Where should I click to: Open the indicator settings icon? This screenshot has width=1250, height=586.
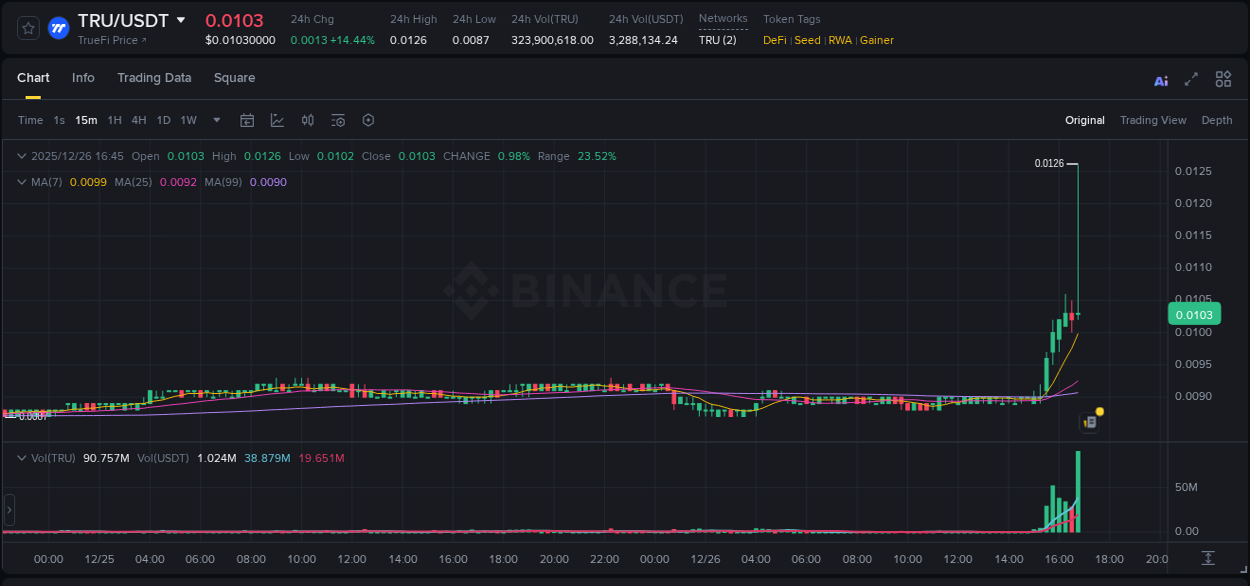338,120
